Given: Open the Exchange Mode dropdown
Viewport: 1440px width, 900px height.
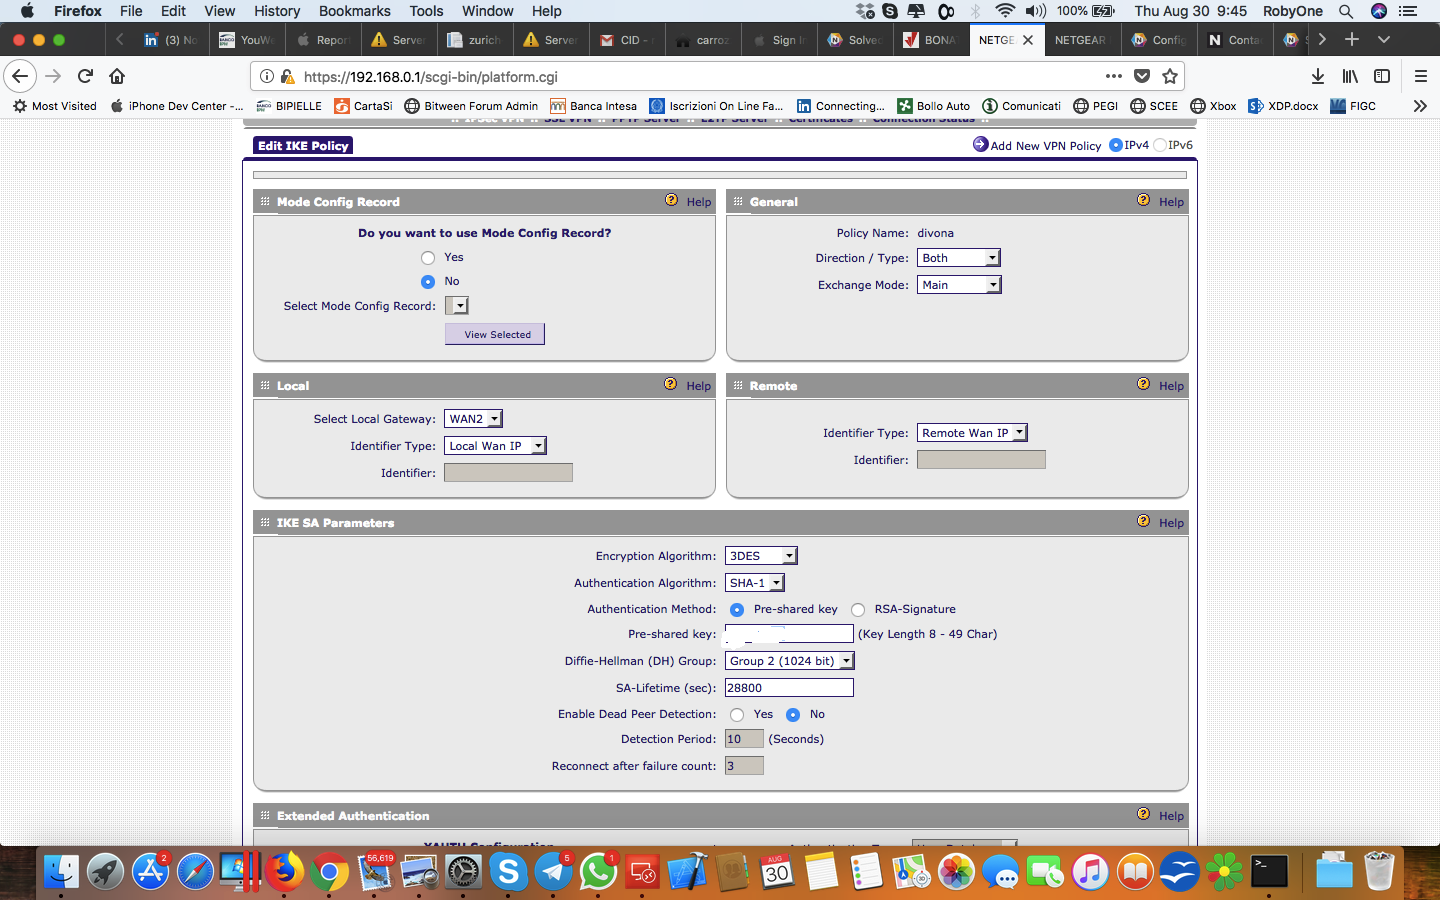Looking at the screenshot, I should pyautogui.click(x=959, y=285).
